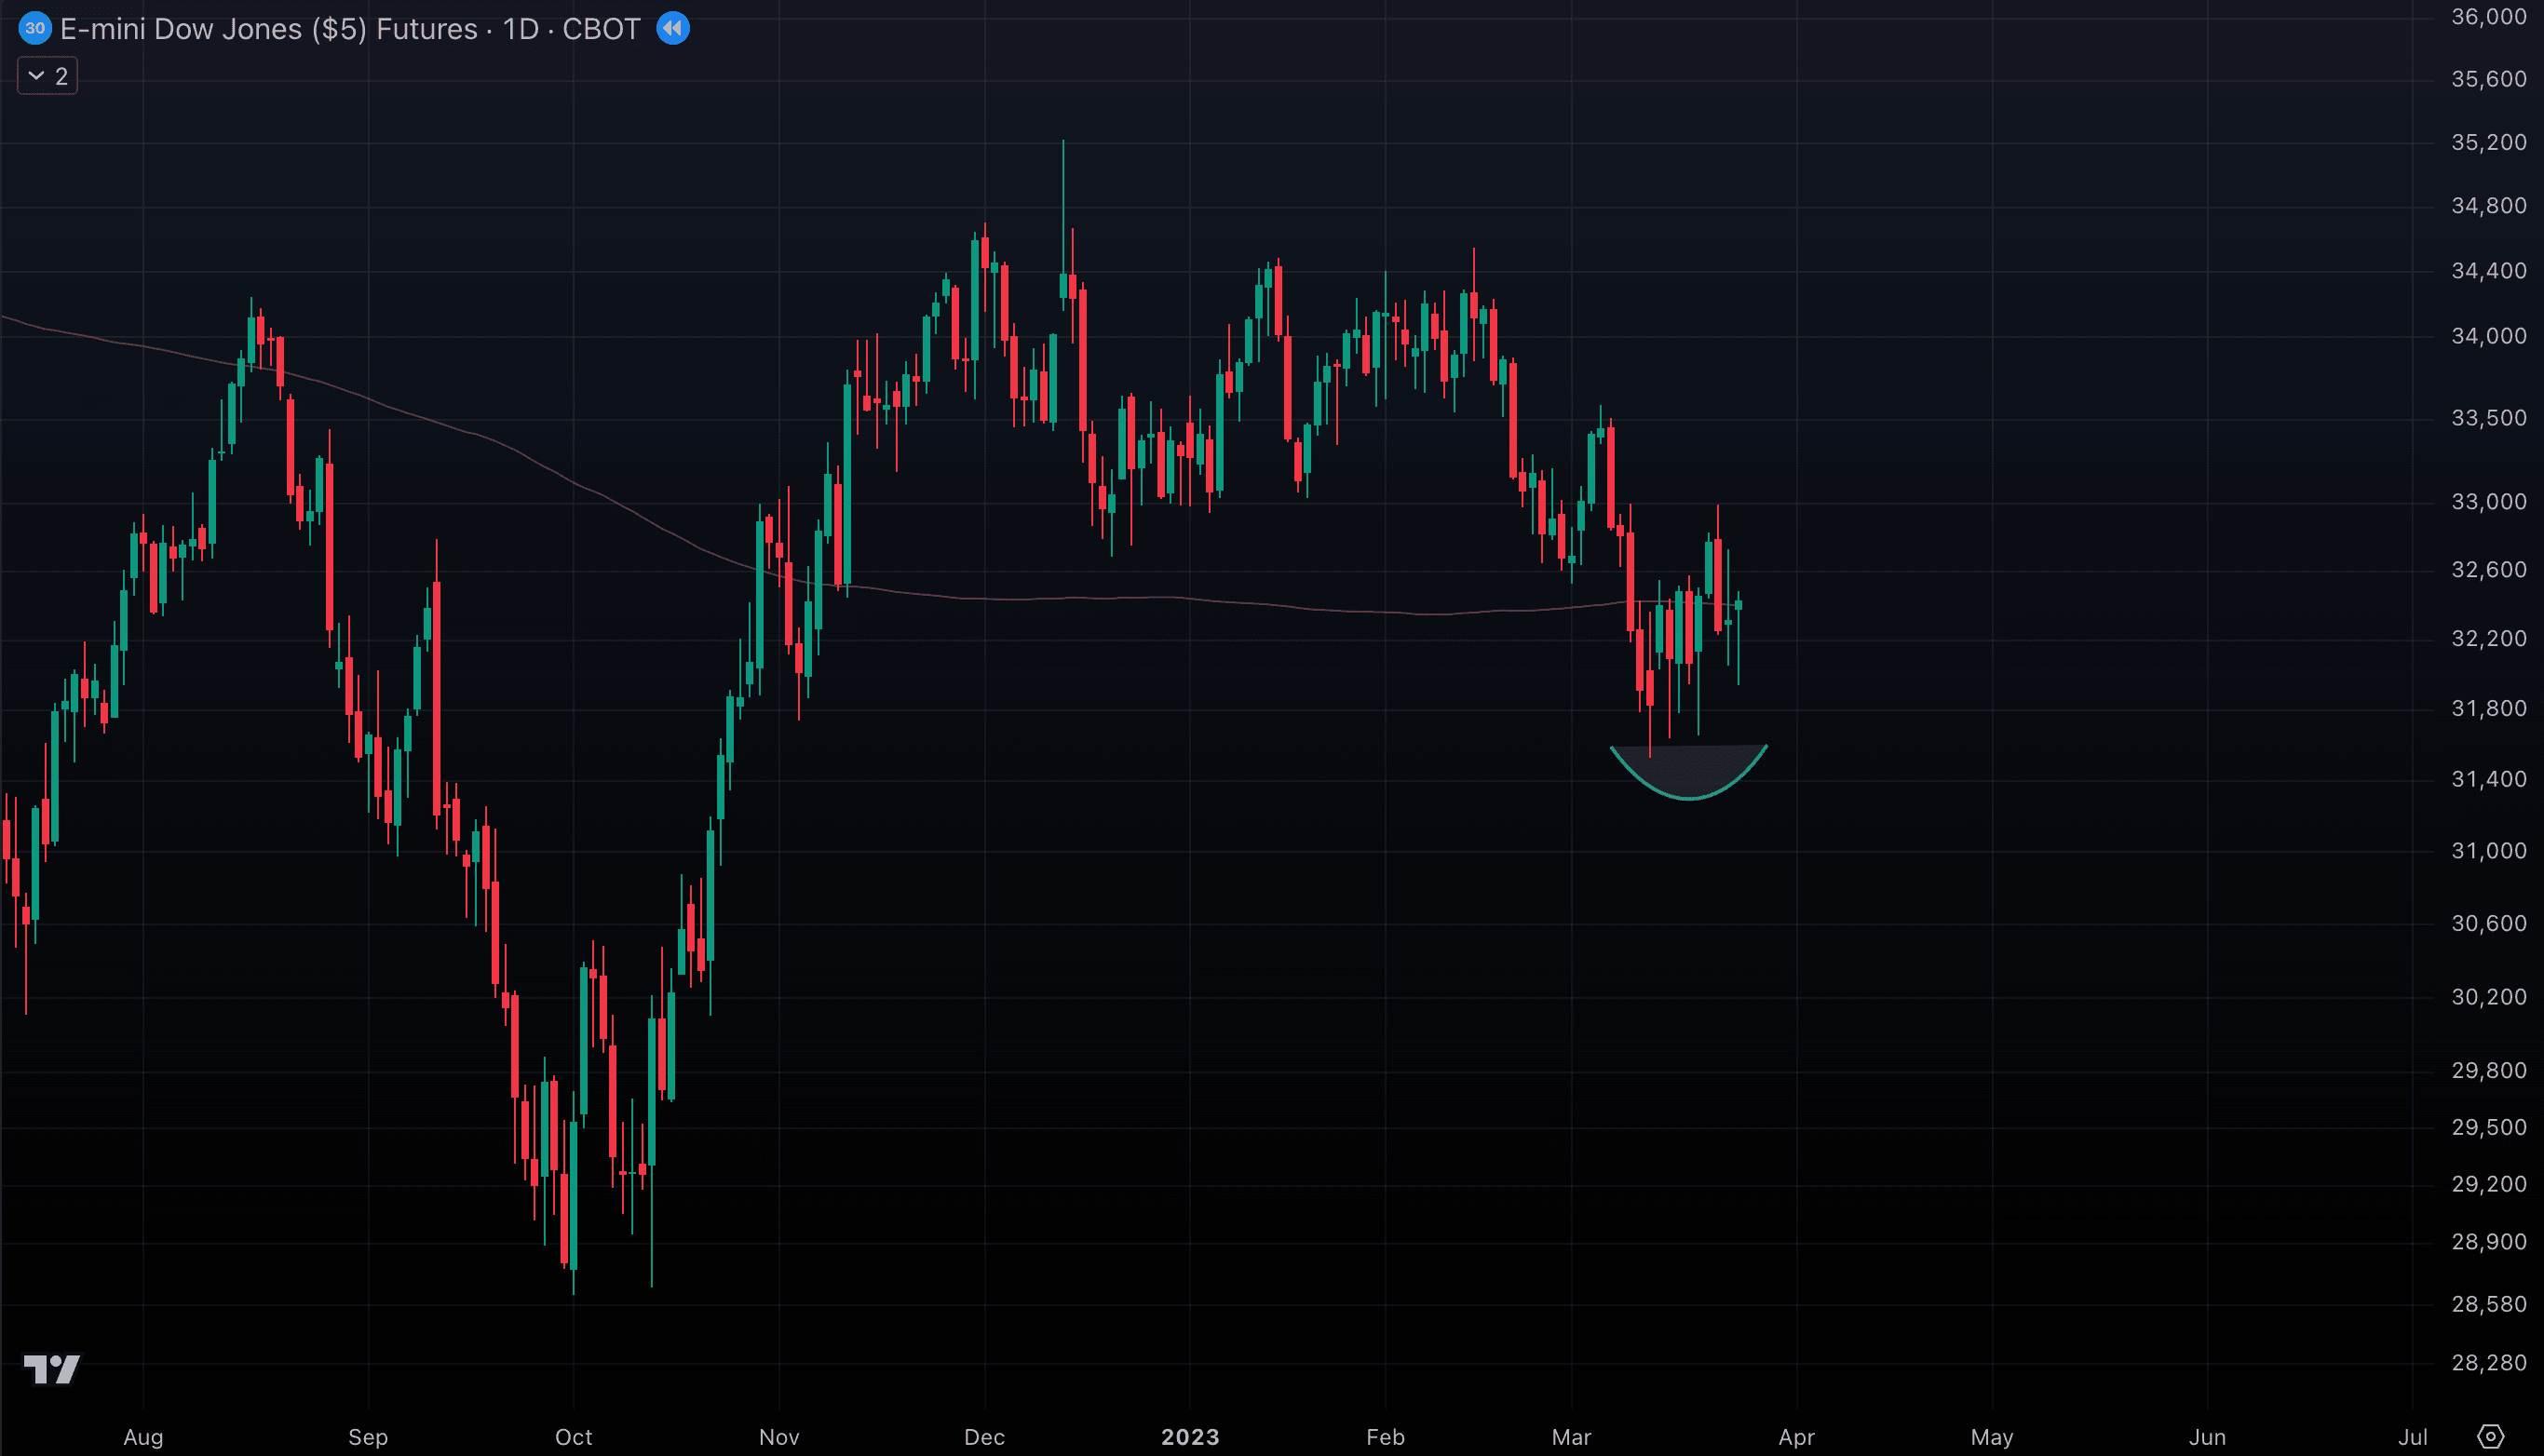Click the 2023 label on time axis
The image size is (2544, 1456).
pyautogui.click(x=1189, y=1437)
